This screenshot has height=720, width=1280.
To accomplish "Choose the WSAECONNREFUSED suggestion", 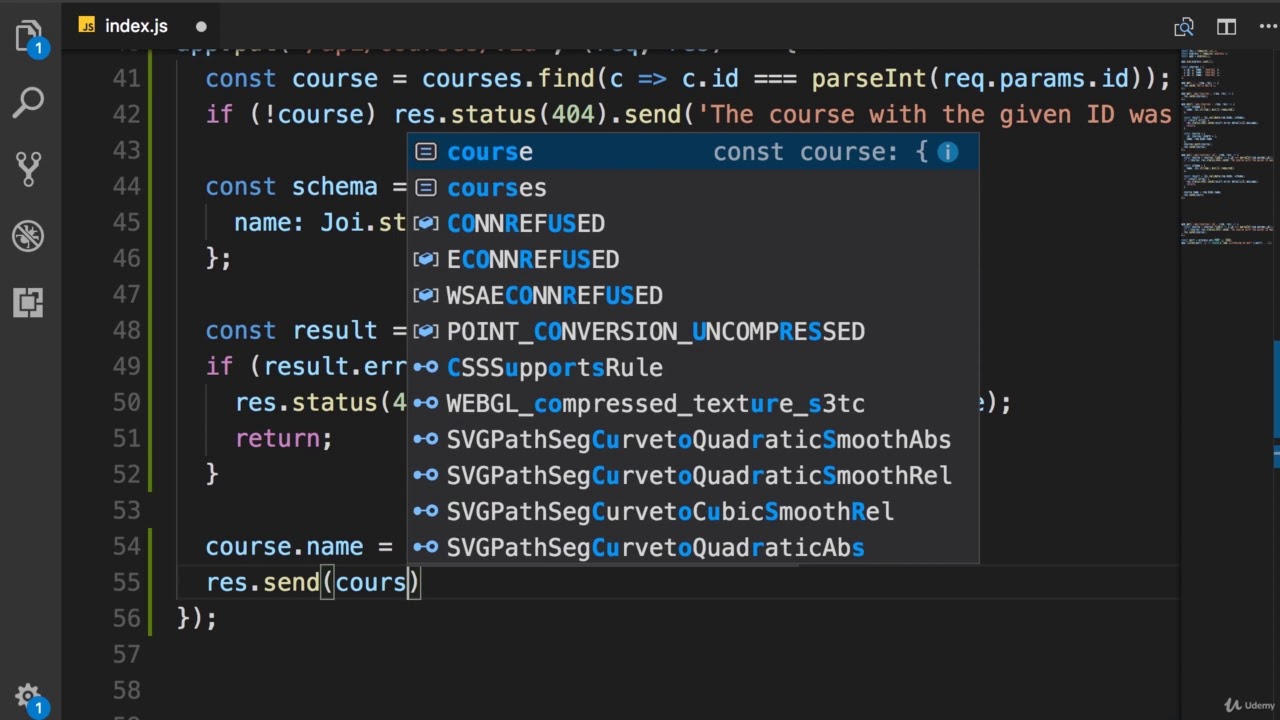I will 693,296.
